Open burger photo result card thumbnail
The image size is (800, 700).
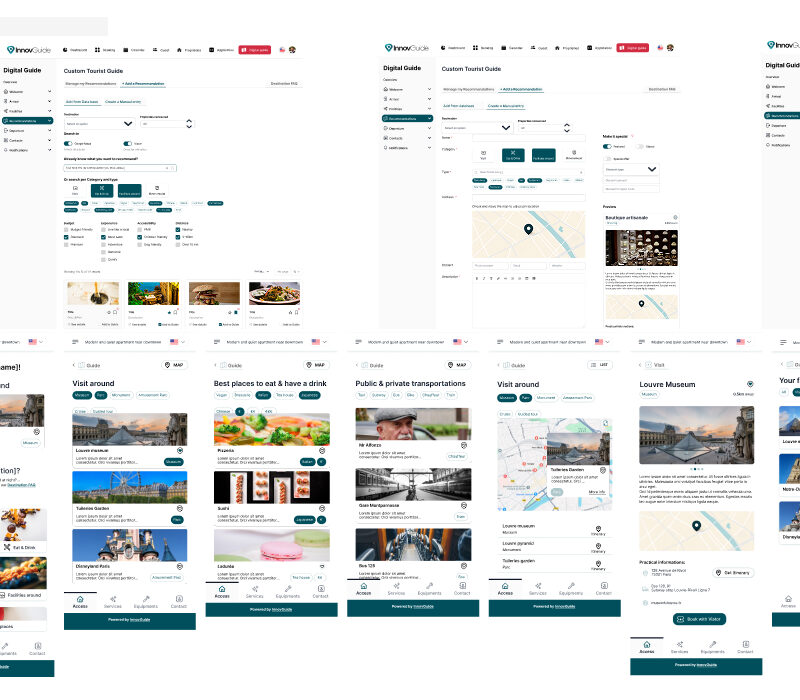point(214,293)
